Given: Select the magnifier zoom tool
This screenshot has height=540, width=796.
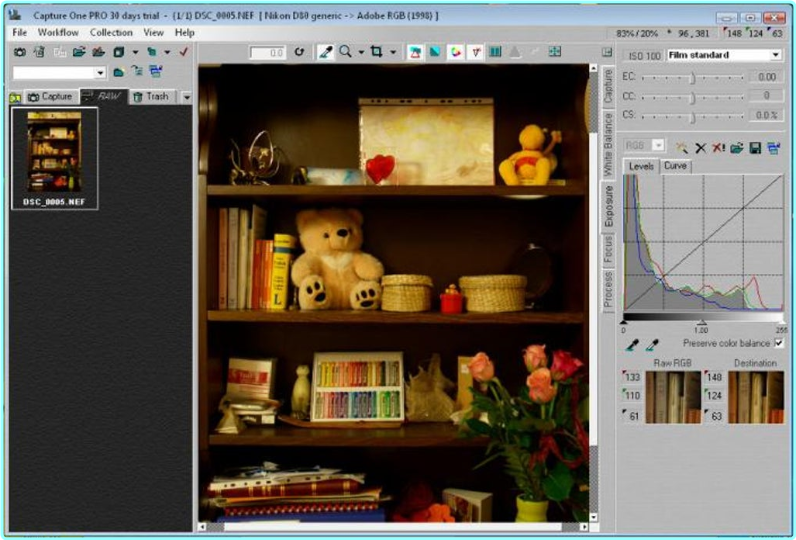Looking at the screenshot, I should (x=346, y=52).
